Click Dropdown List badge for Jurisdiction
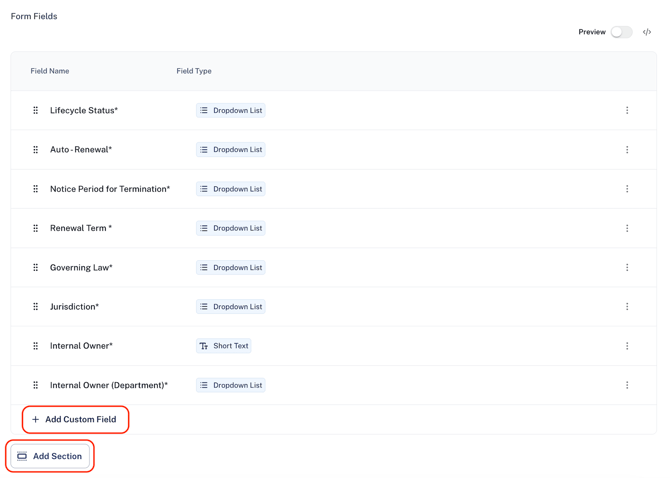 click(231, 307)
